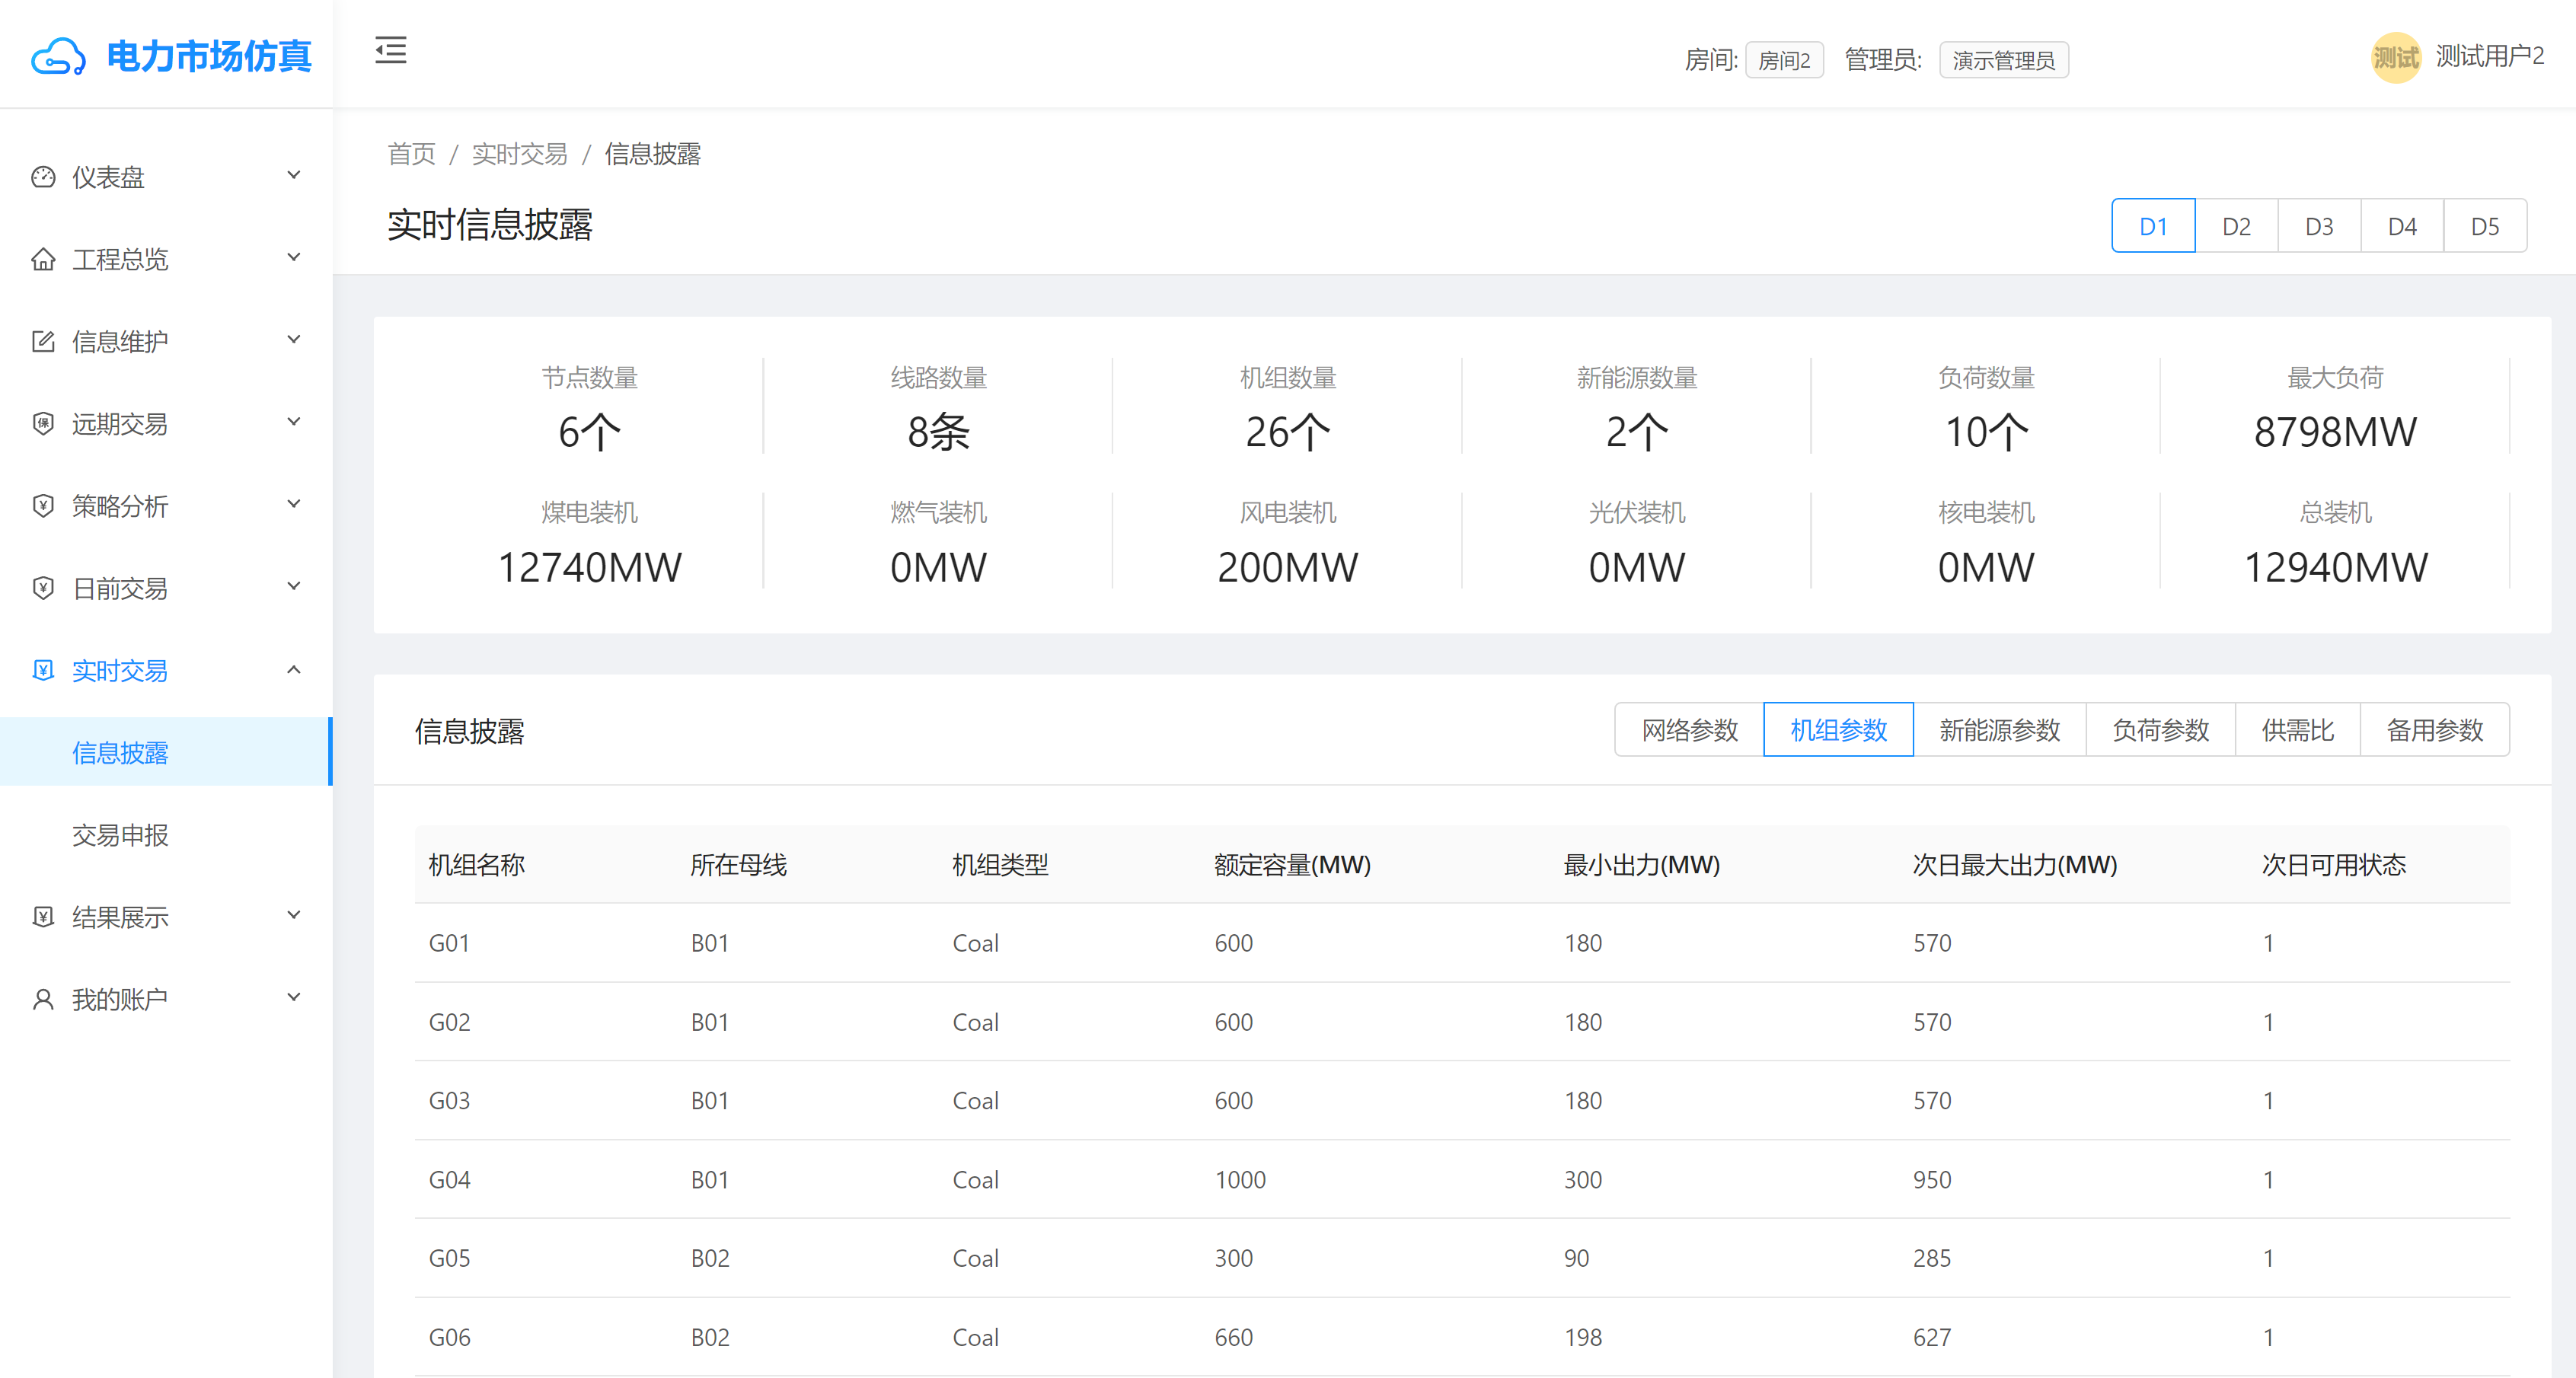Click the 房间2 room tag
The image size is (2576, 1378).
pyautogui.click(x=1784, y=60)
